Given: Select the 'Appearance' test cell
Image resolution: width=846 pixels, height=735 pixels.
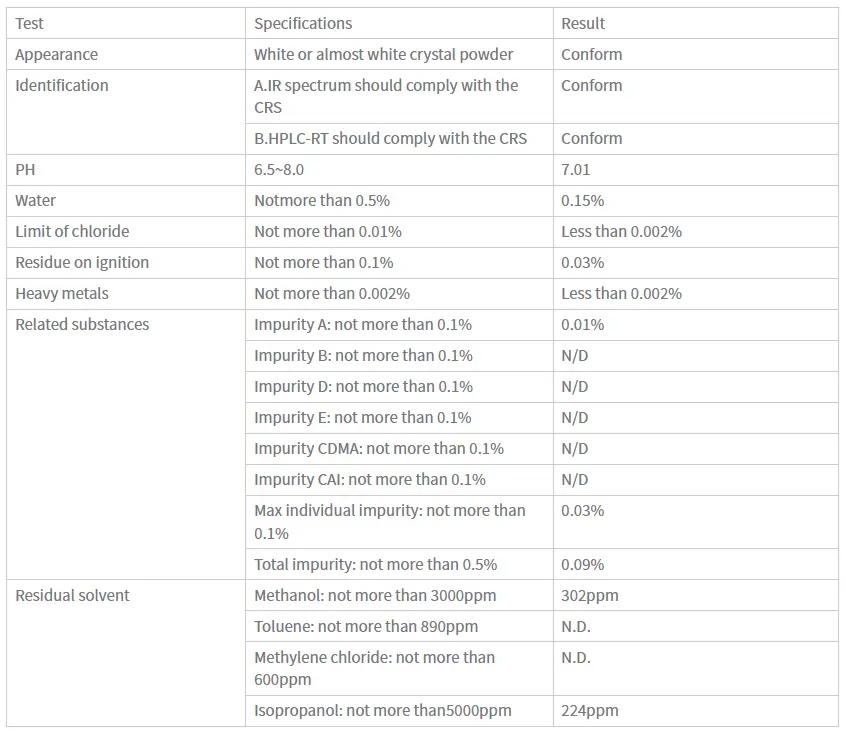Looking at the screenshot, I should [56, 54].
